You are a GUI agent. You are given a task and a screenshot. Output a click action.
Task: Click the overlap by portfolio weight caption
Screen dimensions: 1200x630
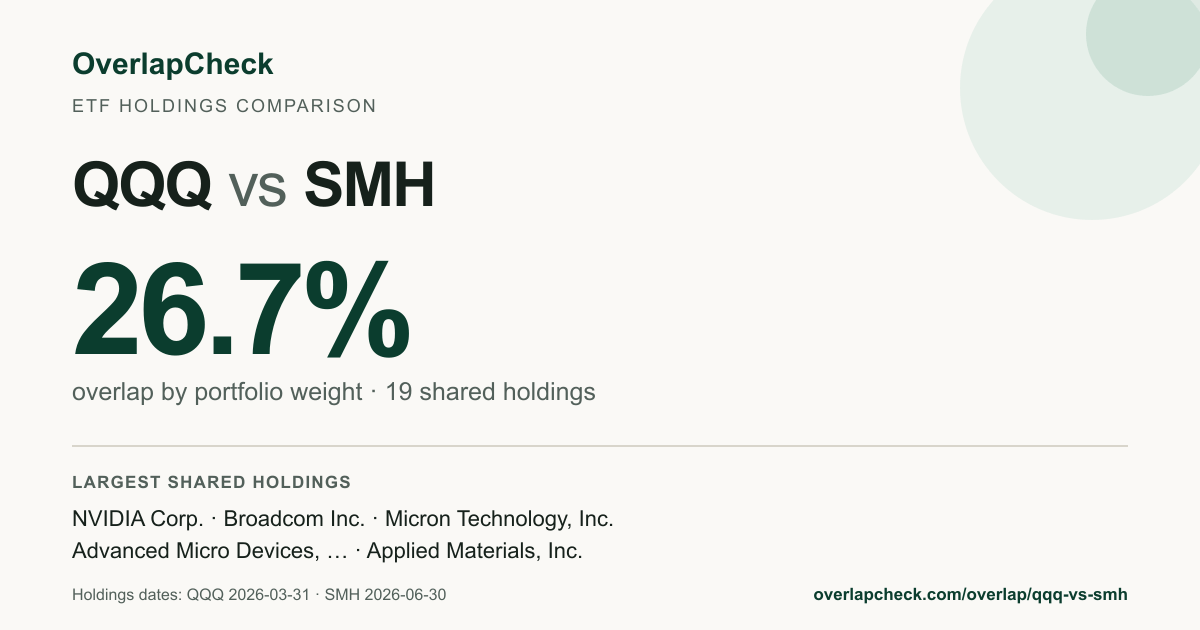tap(217, 392)
